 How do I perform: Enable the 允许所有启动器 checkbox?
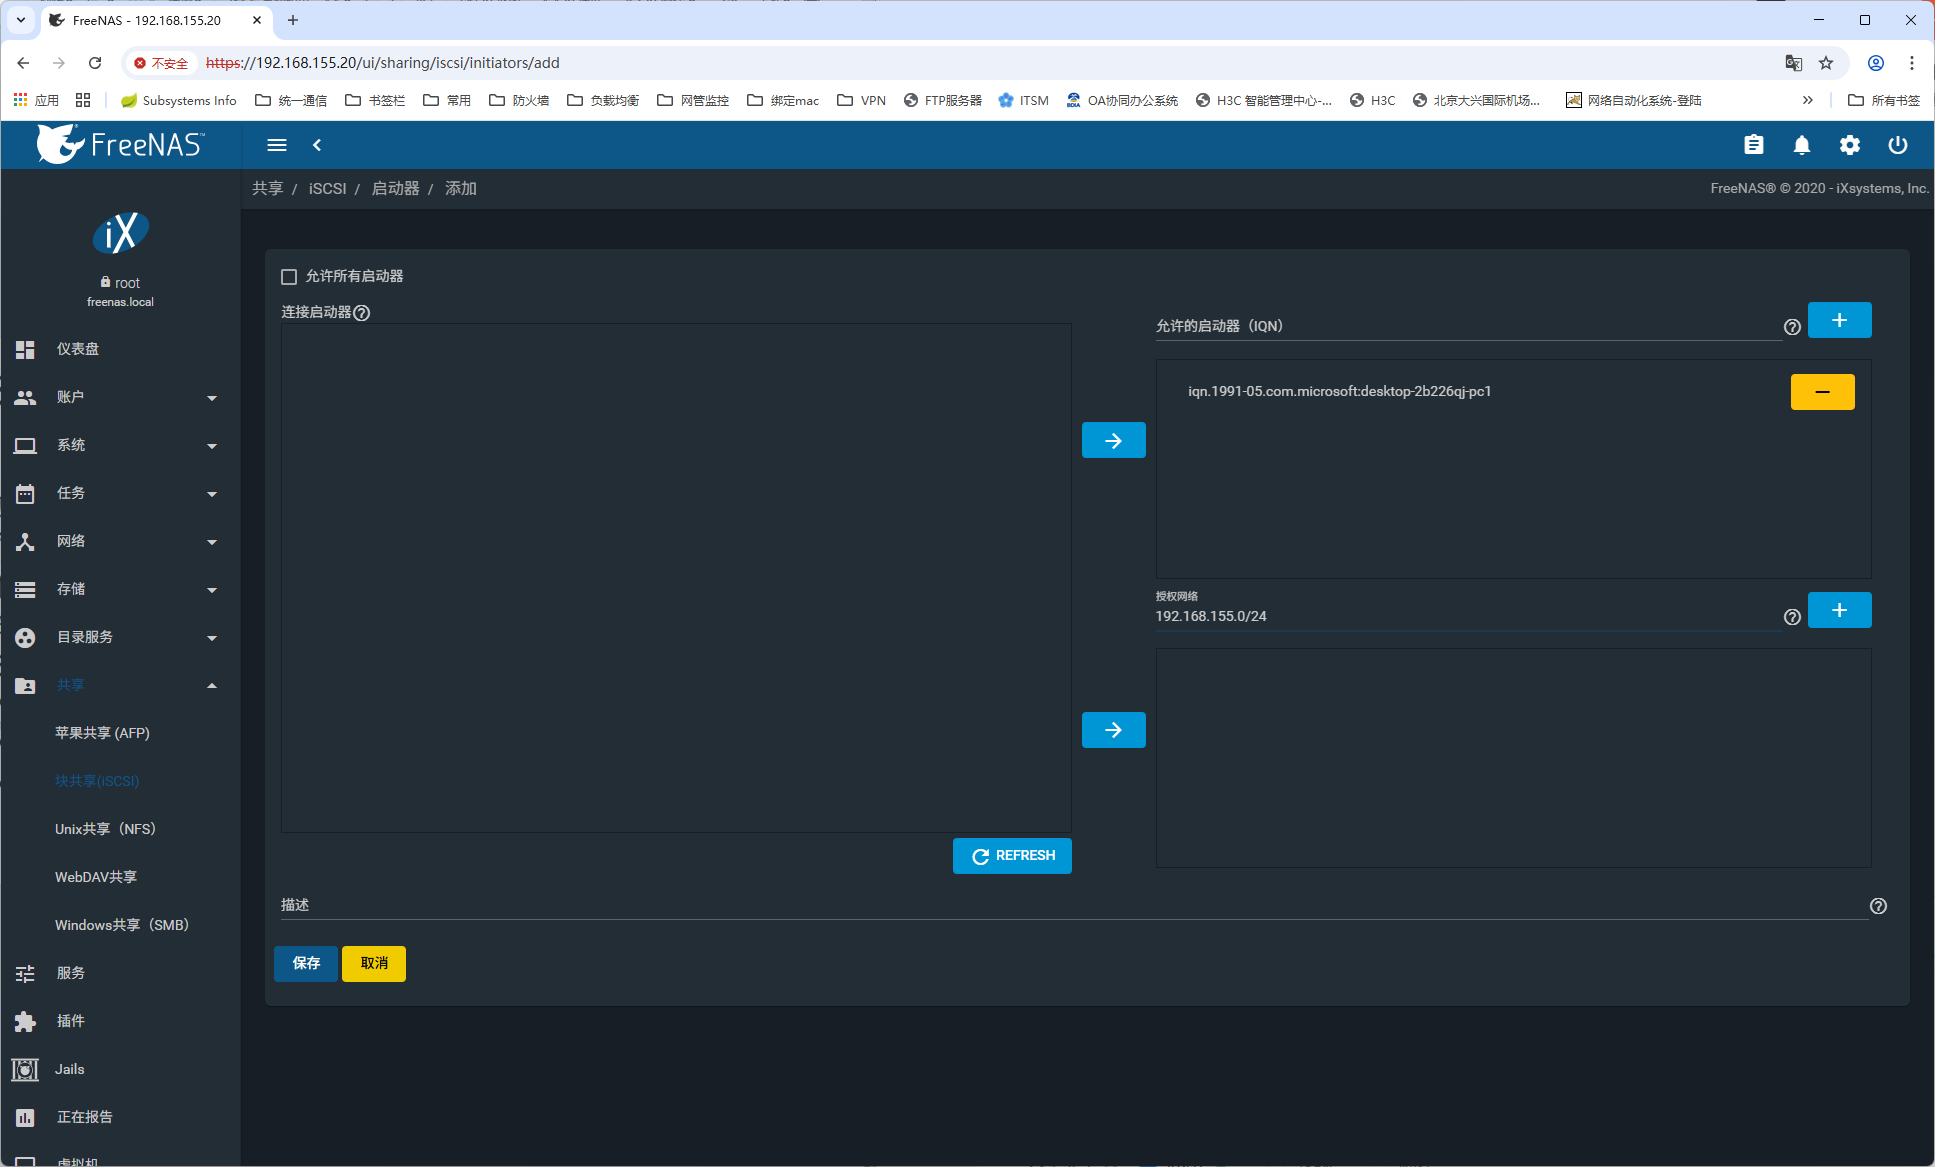point(289,276)
